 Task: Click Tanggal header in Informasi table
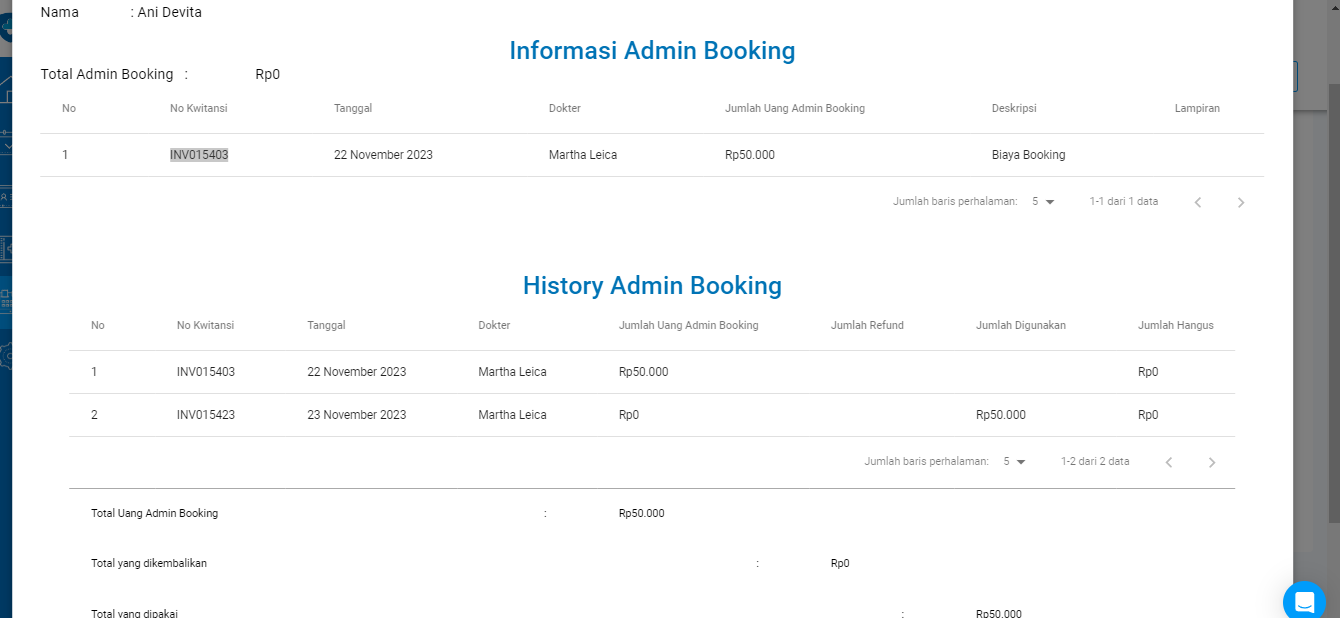(x=353, y=108)
